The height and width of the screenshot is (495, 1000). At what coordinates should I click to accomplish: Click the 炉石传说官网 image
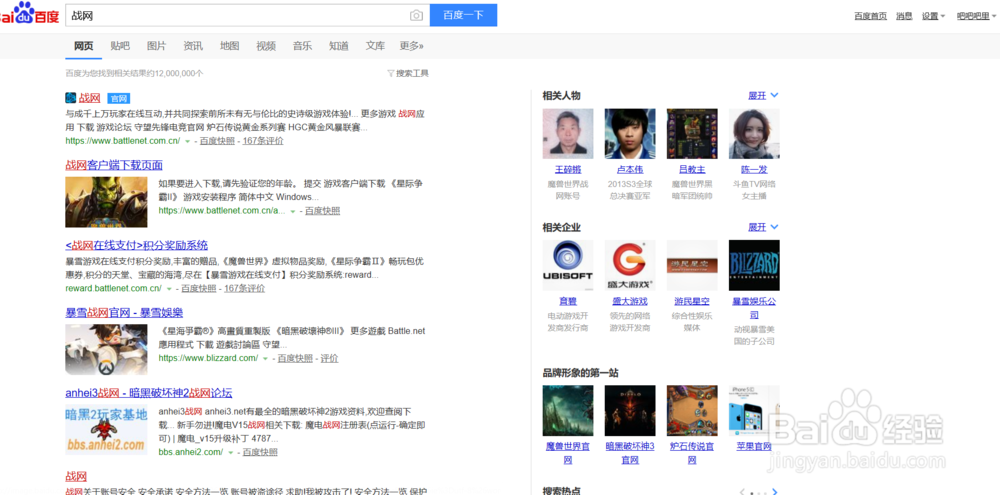click(692, 410)
